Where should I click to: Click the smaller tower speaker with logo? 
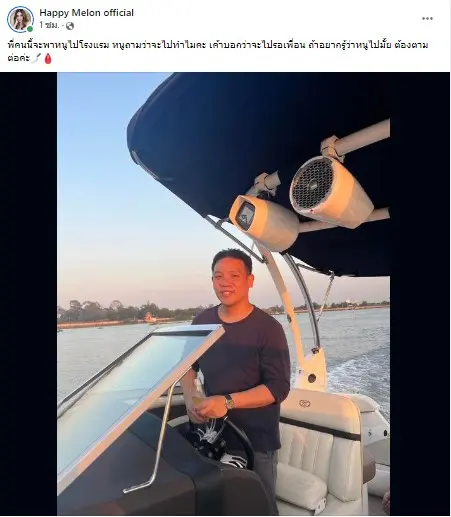tap(263, 221)
